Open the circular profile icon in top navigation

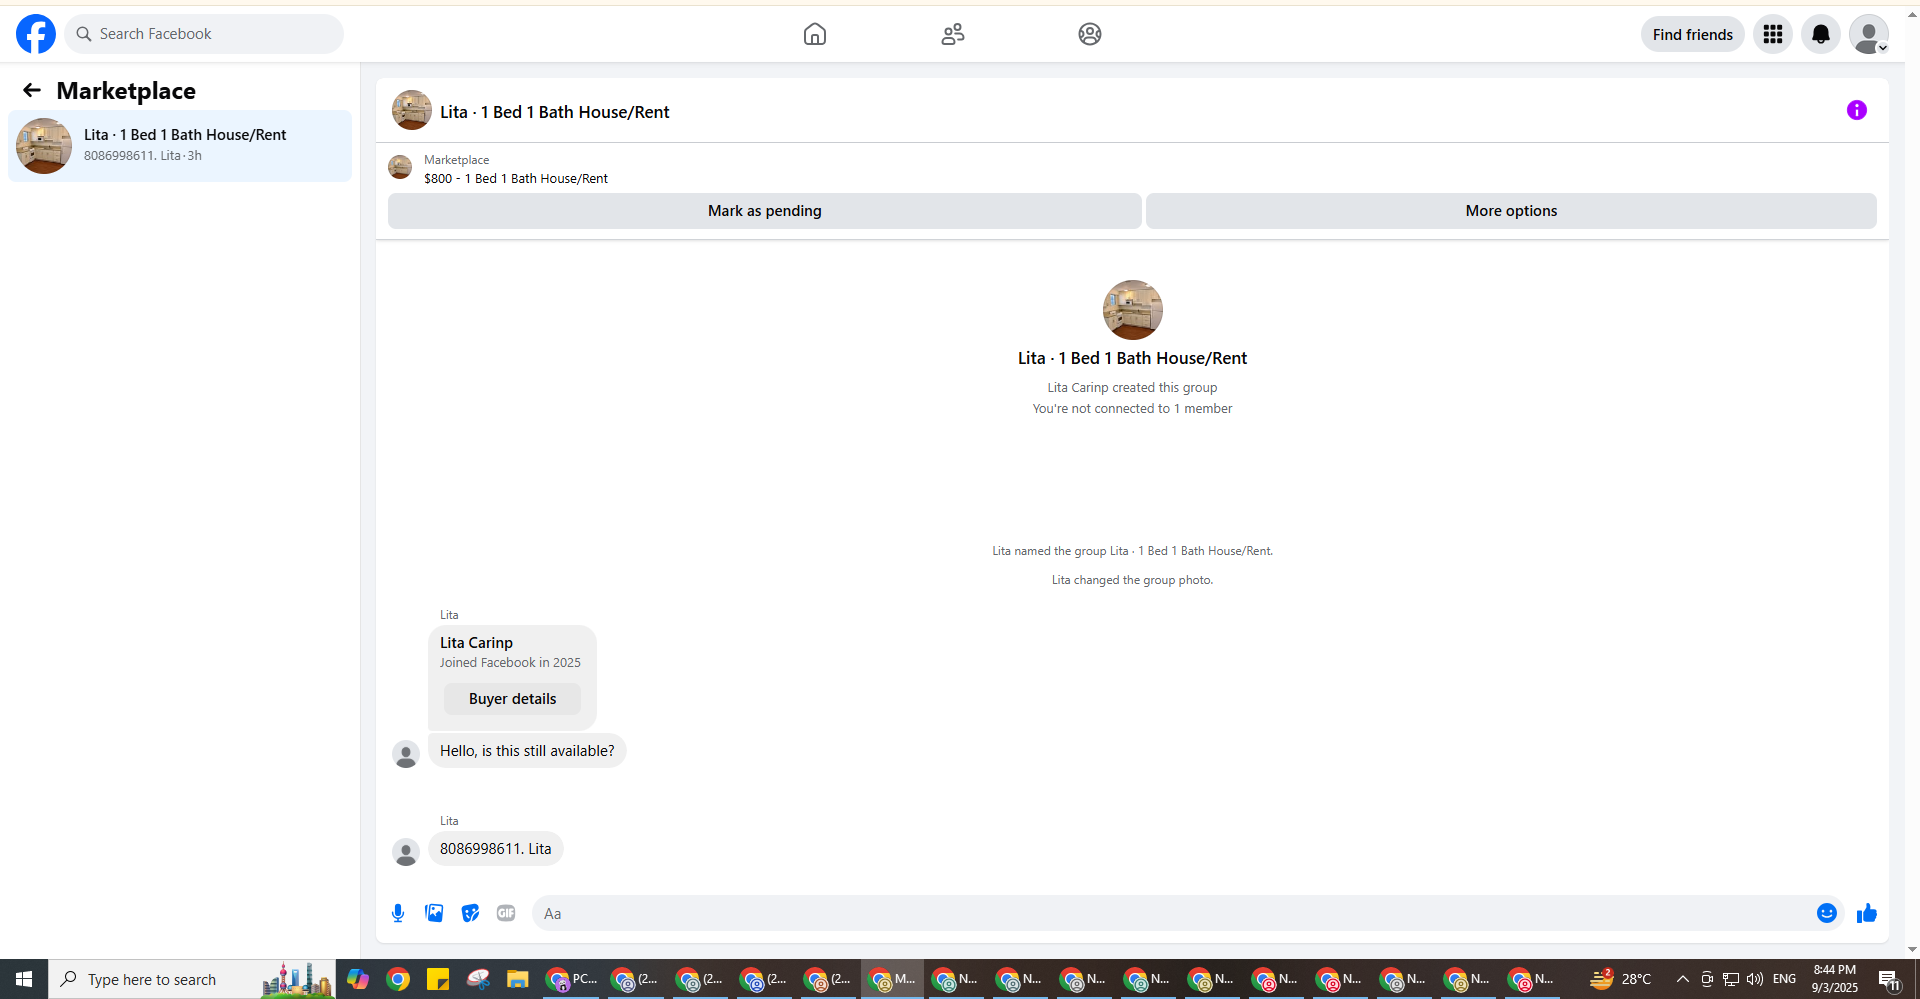tap(1090, 34)
